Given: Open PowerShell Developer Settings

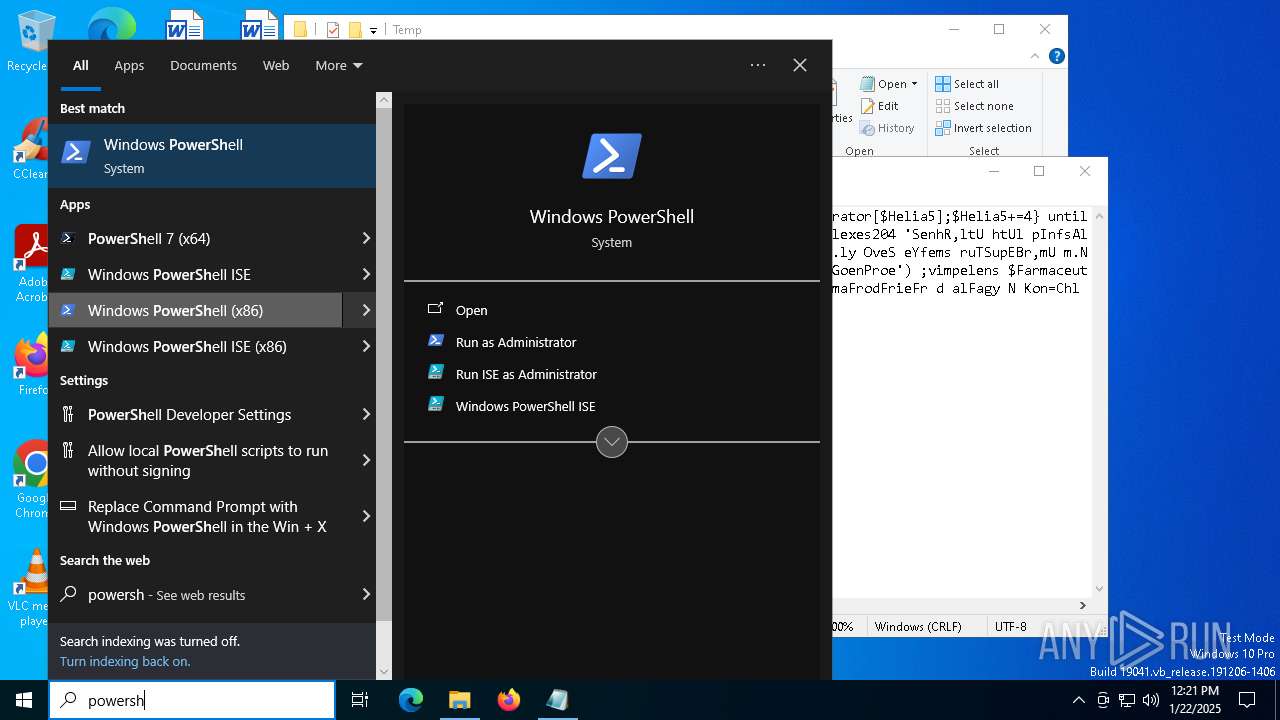Looking at the screenshot, I should [x=196, y=414].
